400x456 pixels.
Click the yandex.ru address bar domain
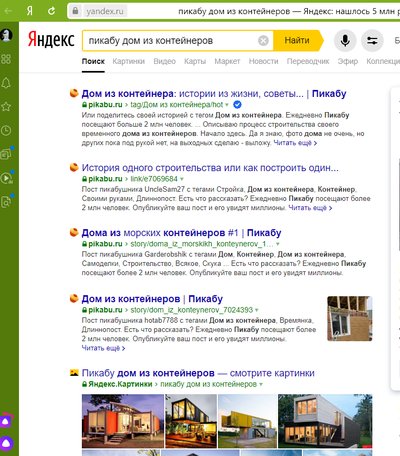tap(105, 11)
